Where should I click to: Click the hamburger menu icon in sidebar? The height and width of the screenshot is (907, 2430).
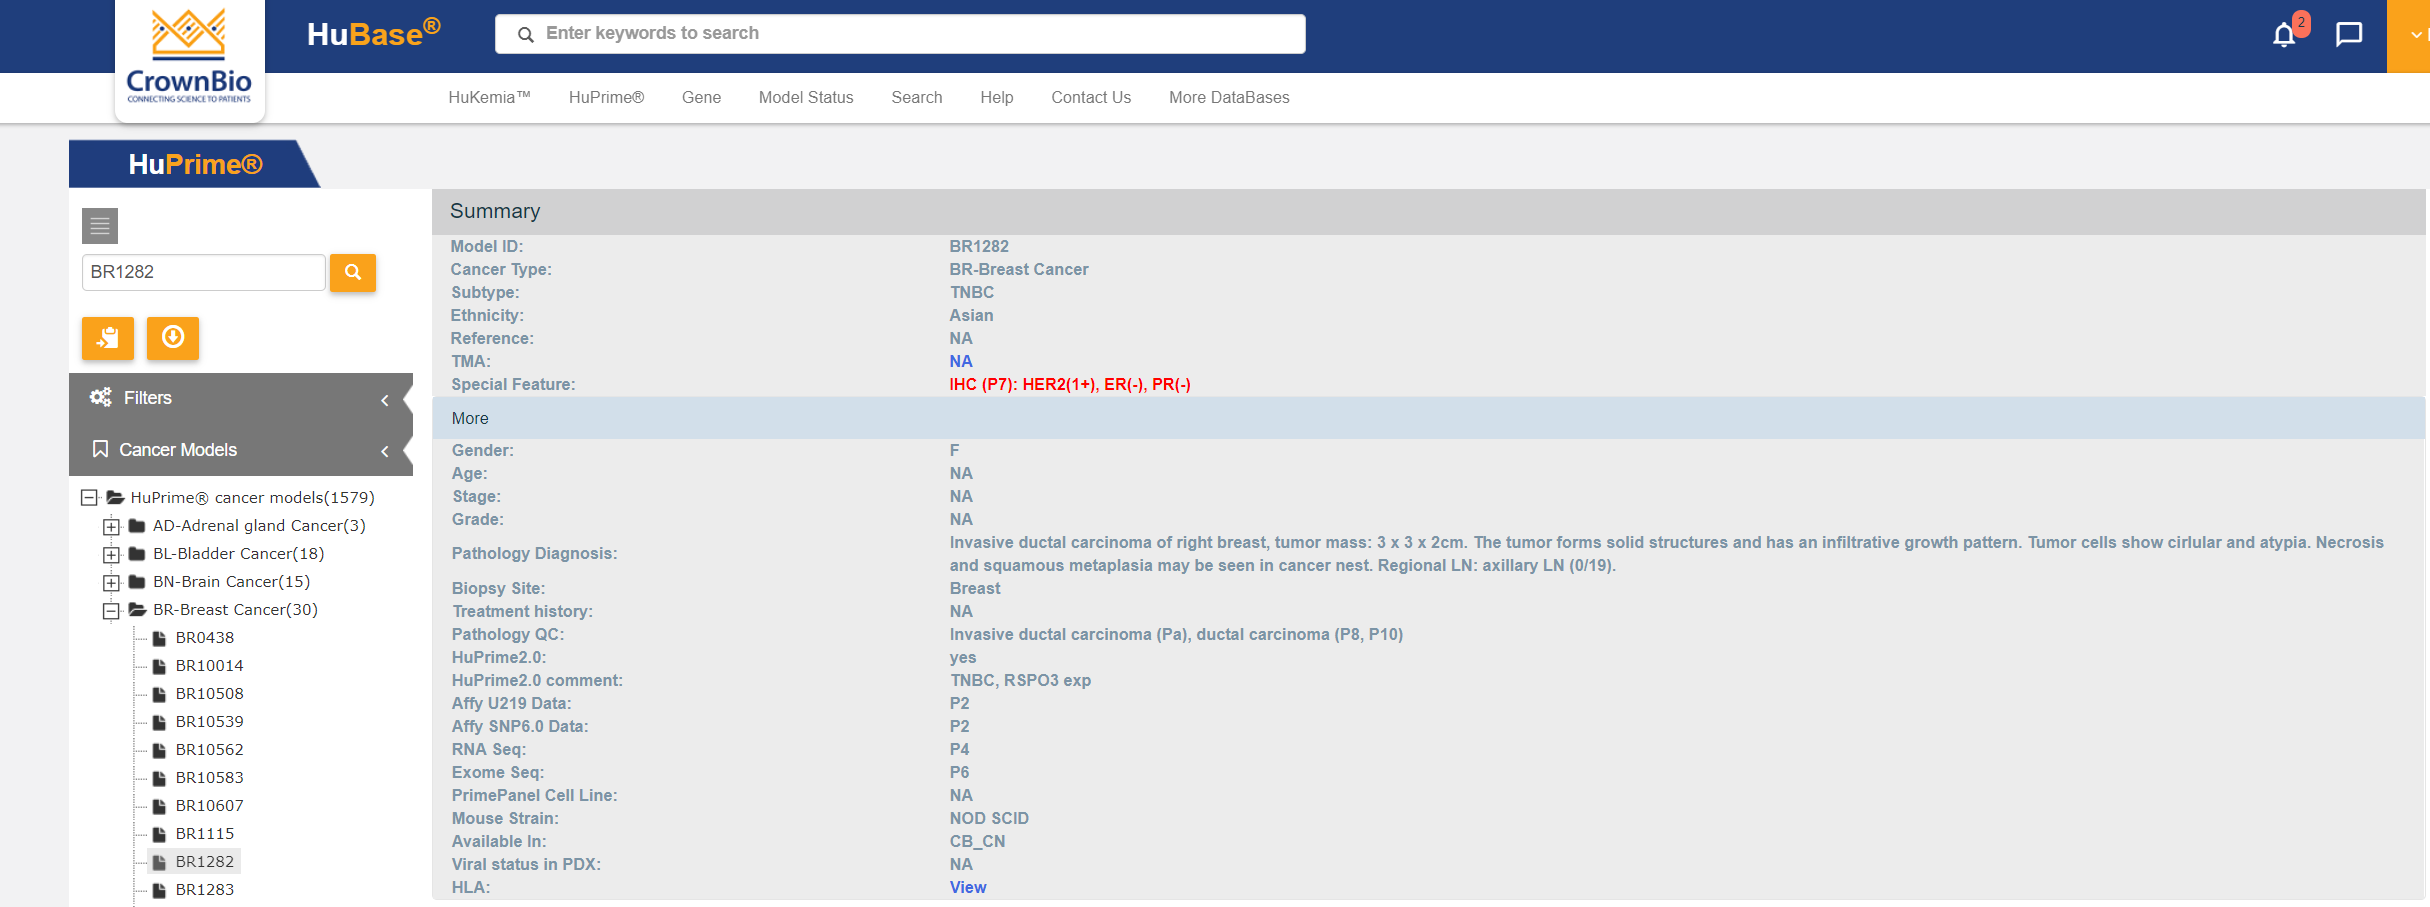(x=100, y=226)
